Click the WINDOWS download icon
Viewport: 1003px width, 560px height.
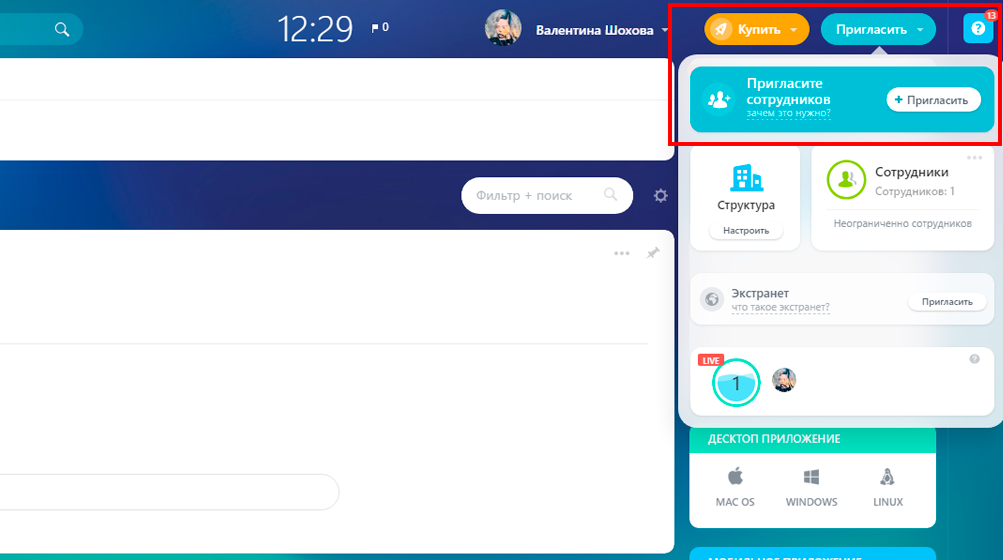point(811,477)
